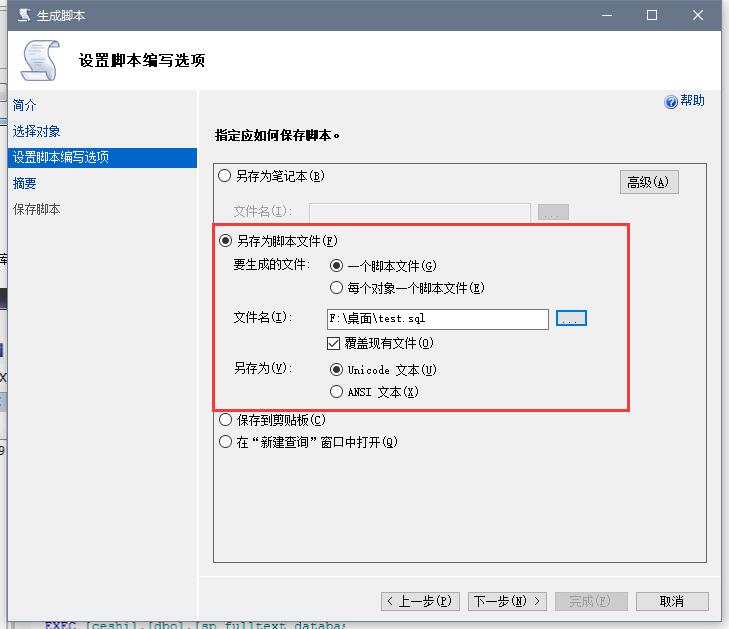Select 另存为脚本文件 radio option
This screenshot has height=629, width=729.
(225, 241)
